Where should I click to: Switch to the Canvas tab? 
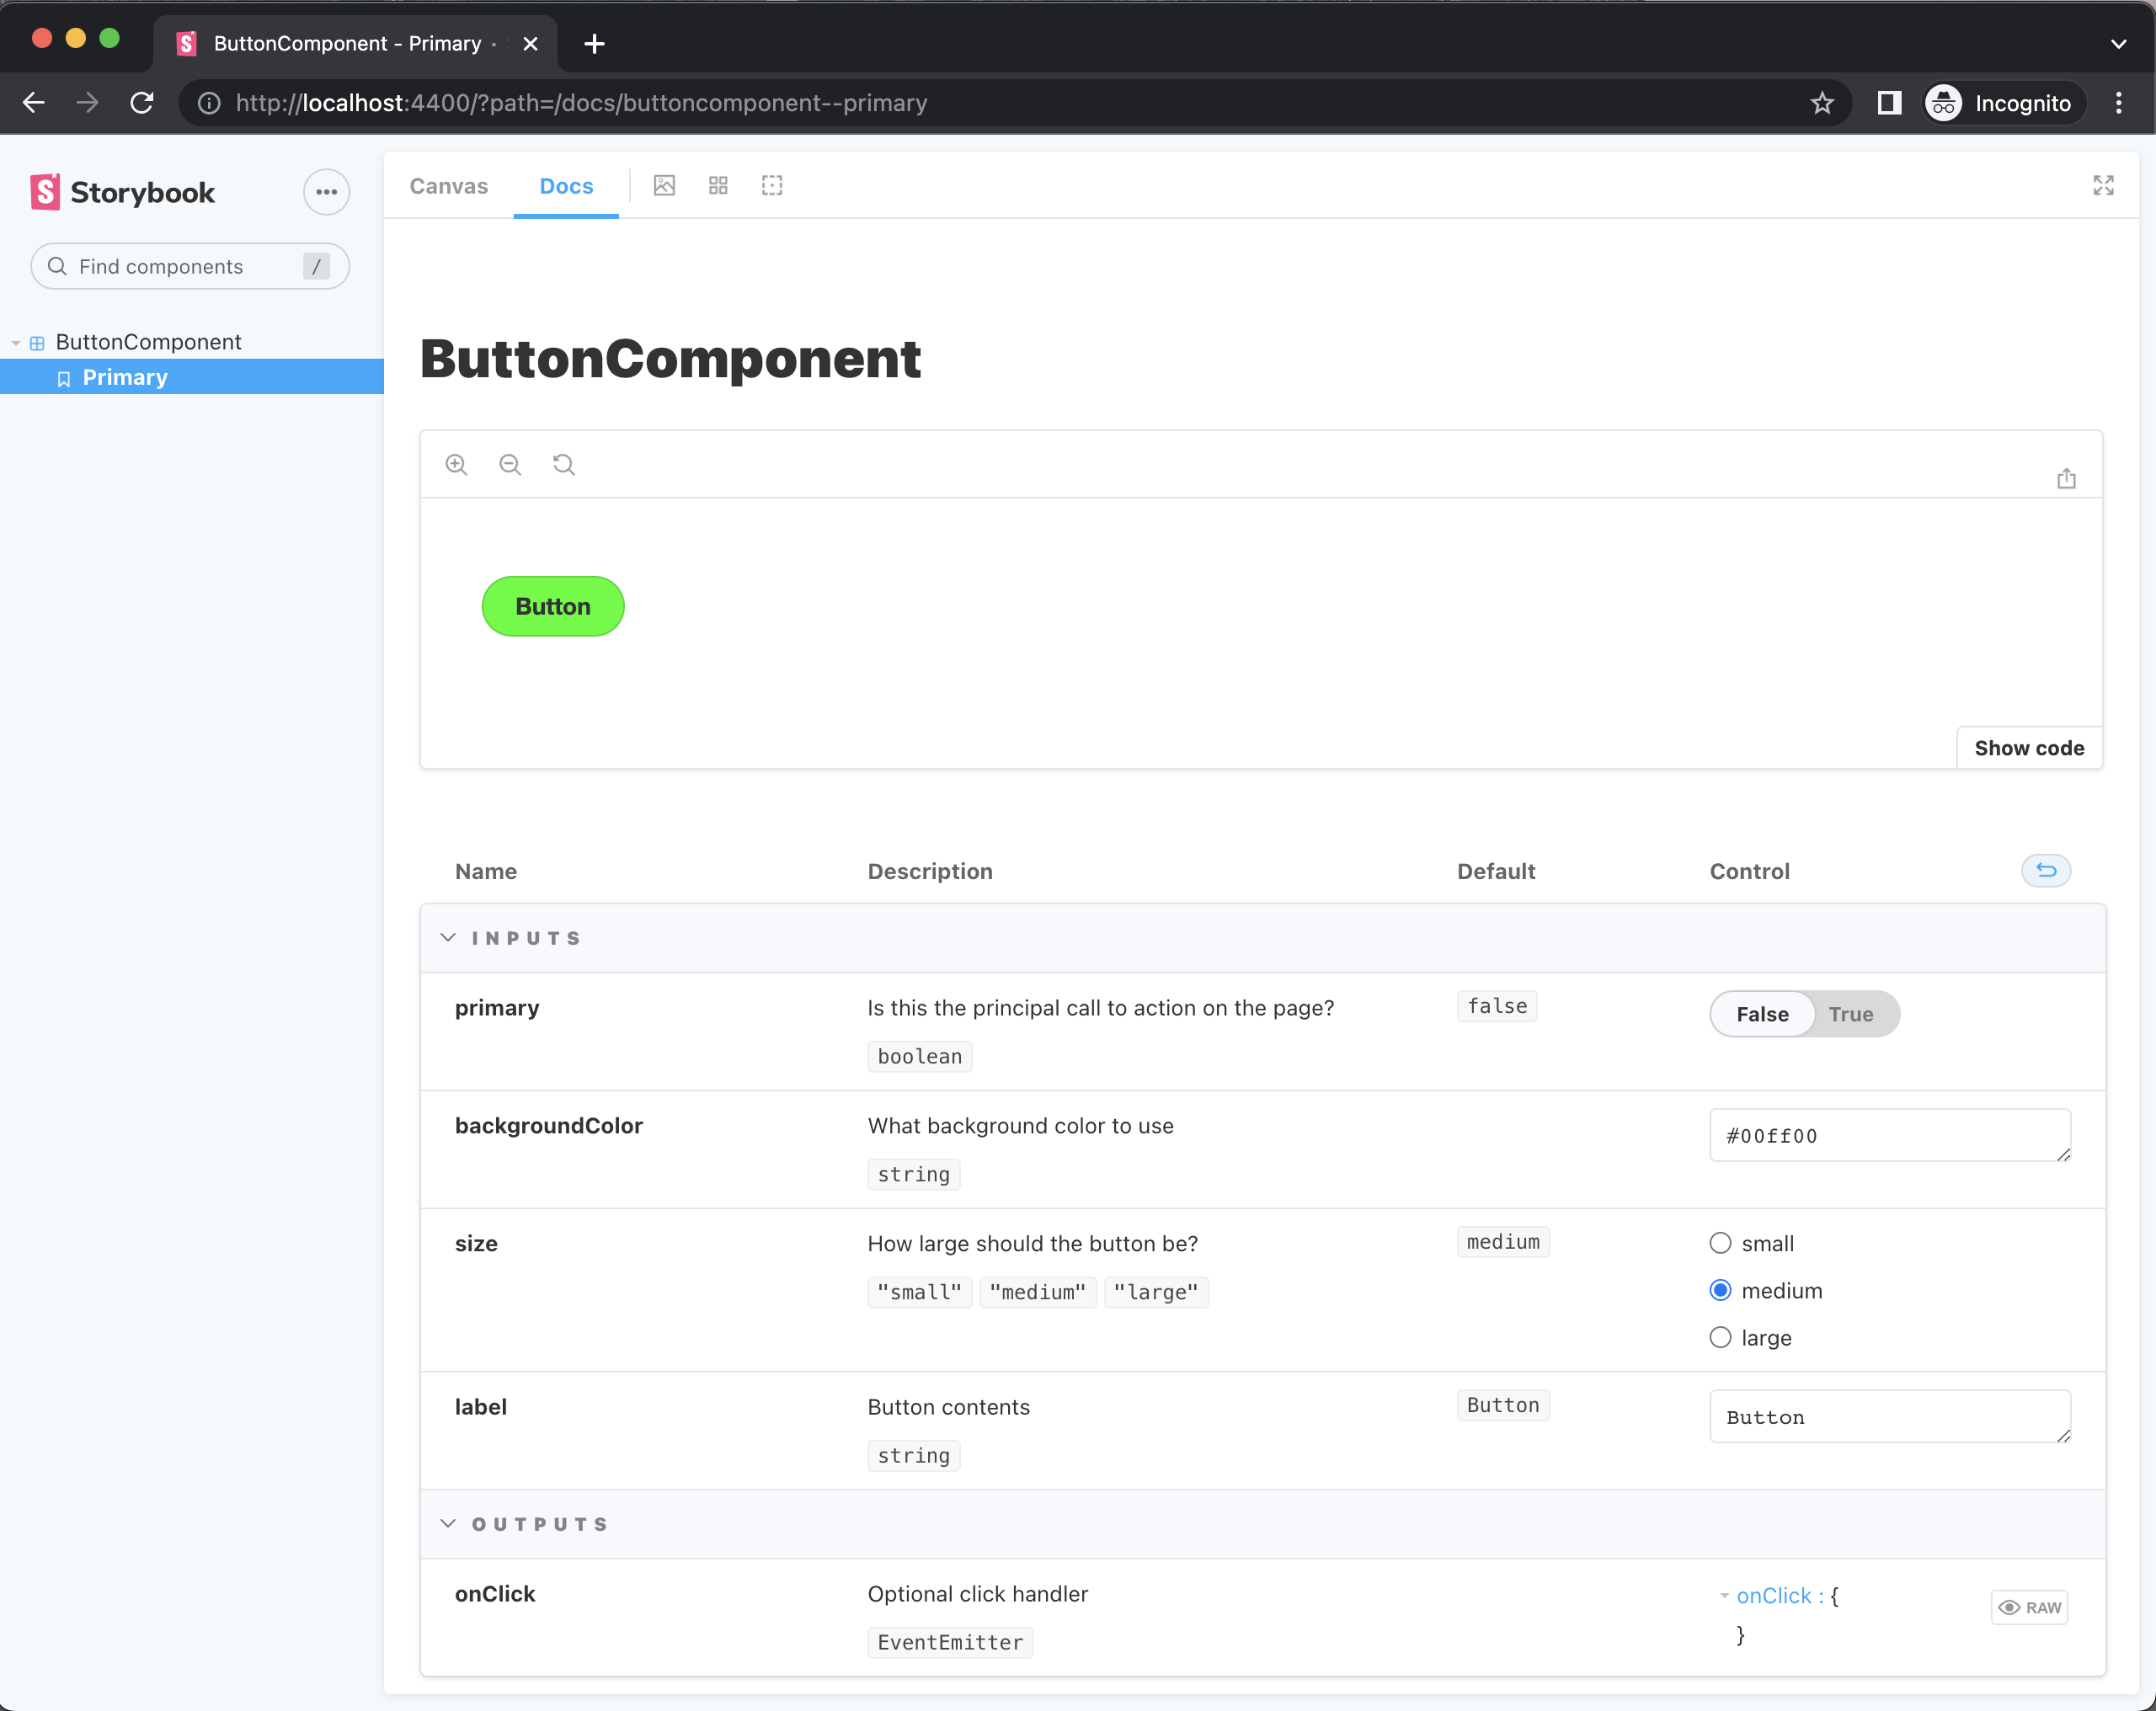point(448,185)
